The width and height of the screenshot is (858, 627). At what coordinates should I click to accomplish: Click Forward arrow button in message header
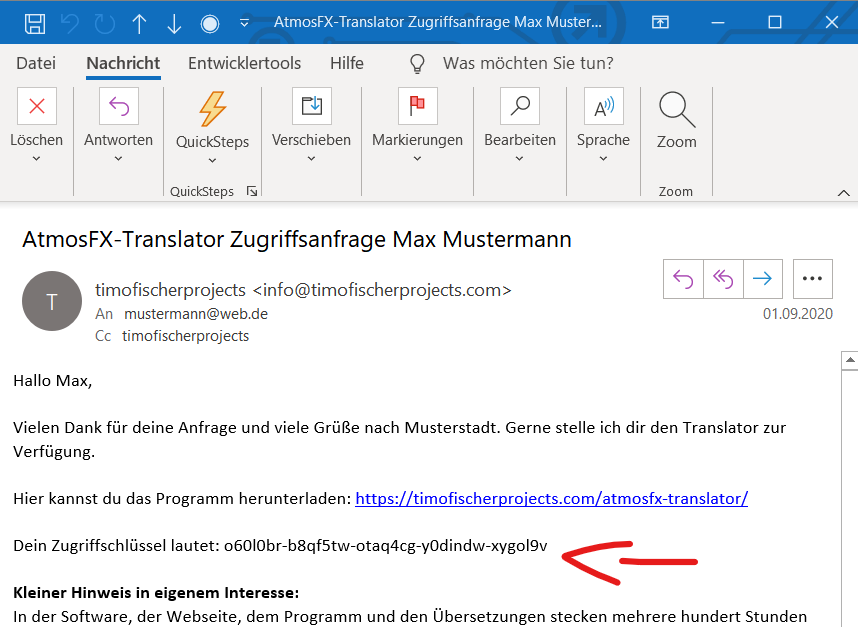tap(763, 279)
